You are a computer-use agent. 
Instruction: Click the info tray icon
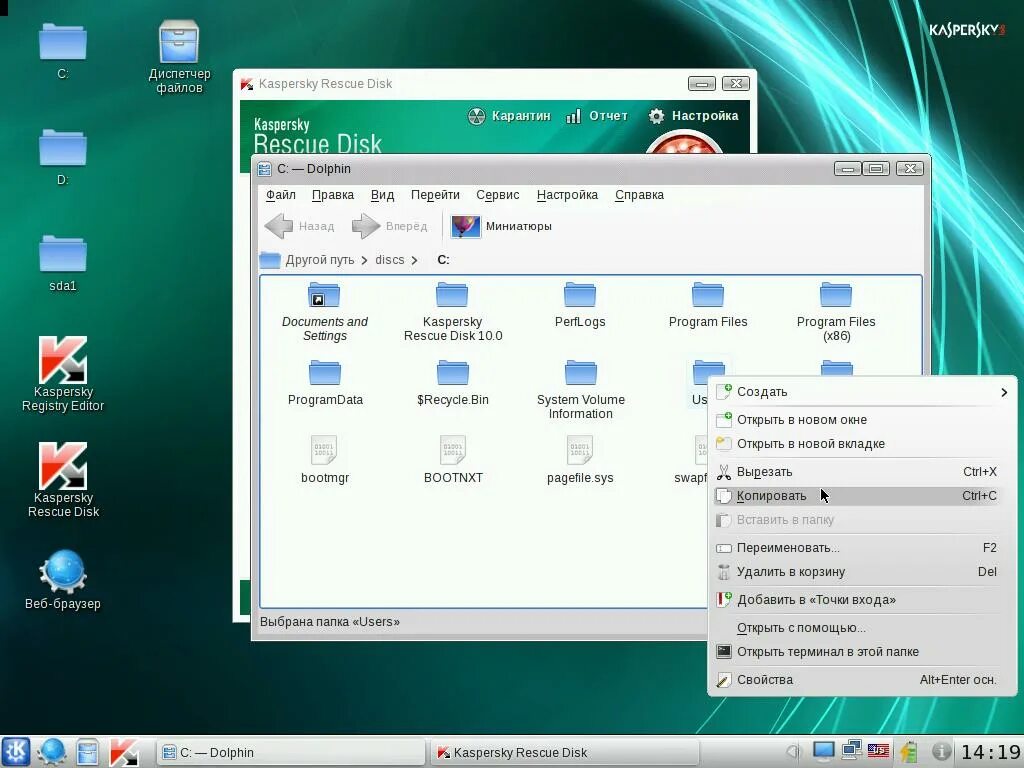[x=940, y=752]
